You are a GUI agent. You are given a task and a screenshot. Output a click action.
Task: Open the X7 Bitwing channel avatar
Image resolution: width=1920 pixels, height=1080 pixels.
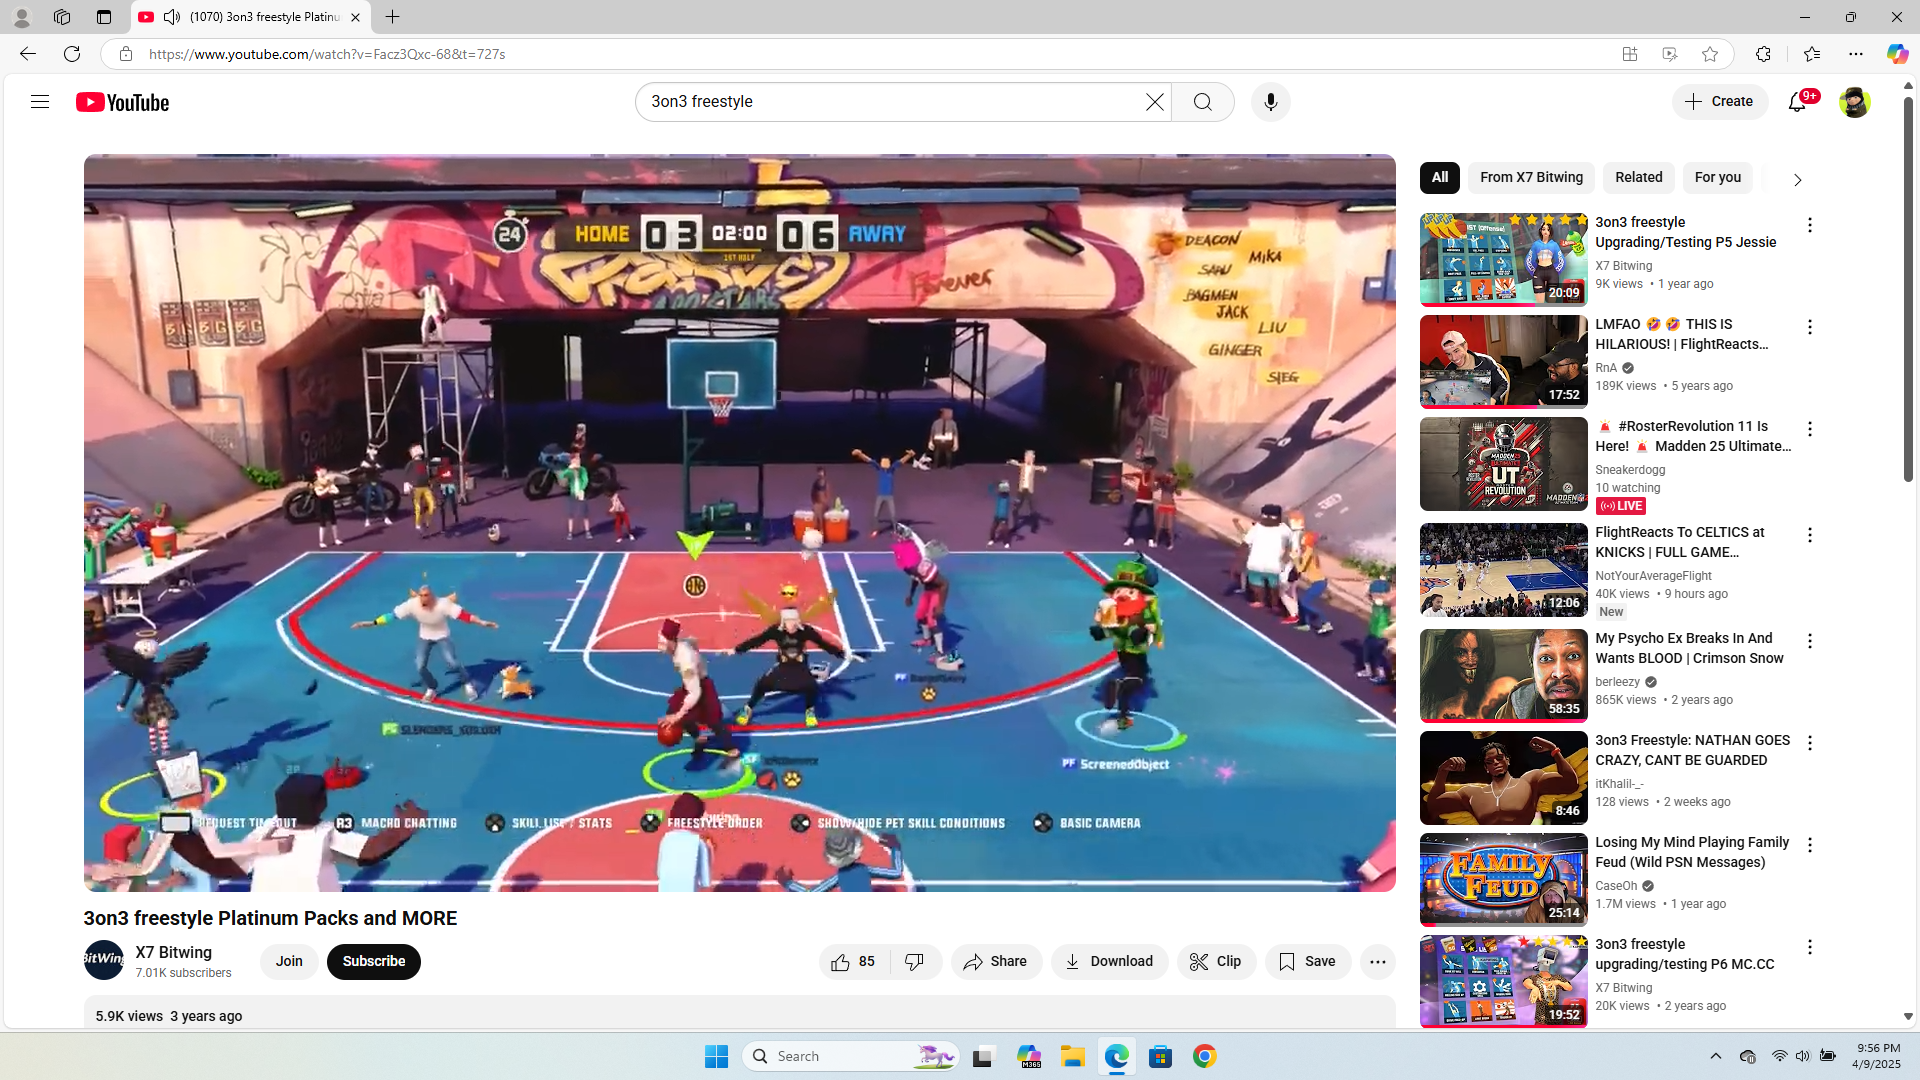tap(104, 960)
